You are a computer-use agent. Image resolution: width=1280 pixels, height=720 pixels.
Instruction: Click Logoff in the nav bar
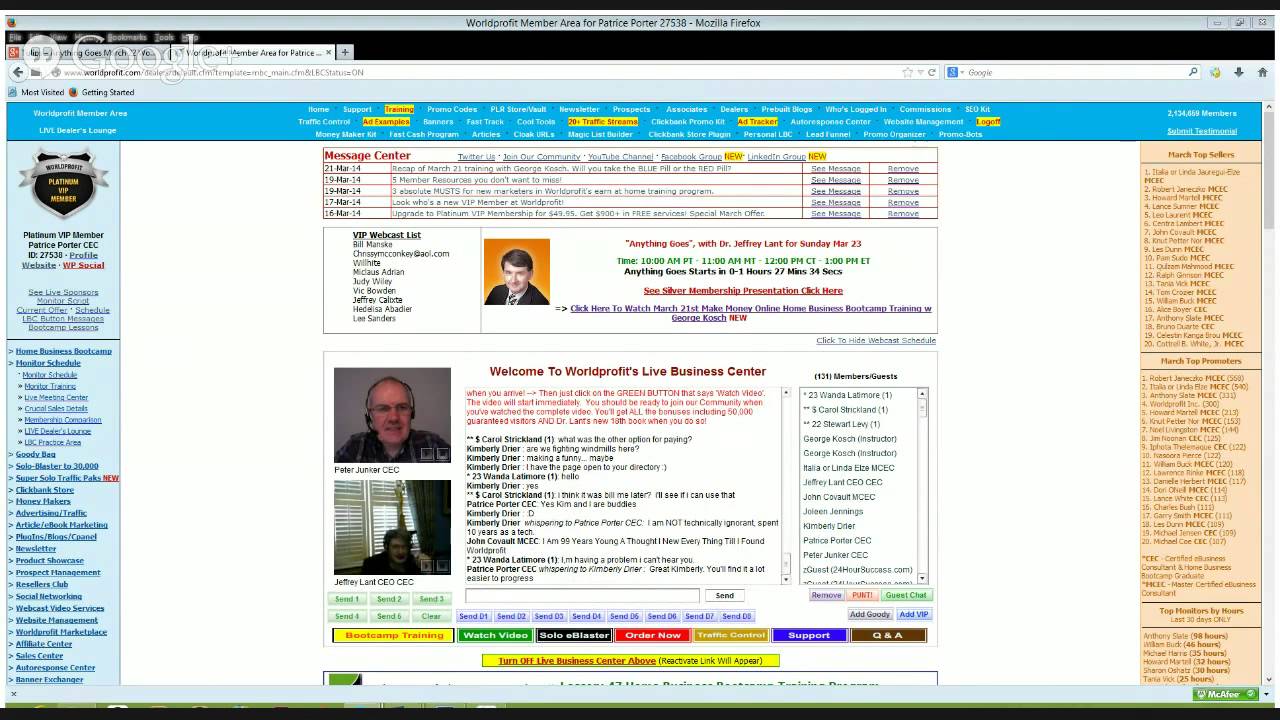(x=988, y=122)
